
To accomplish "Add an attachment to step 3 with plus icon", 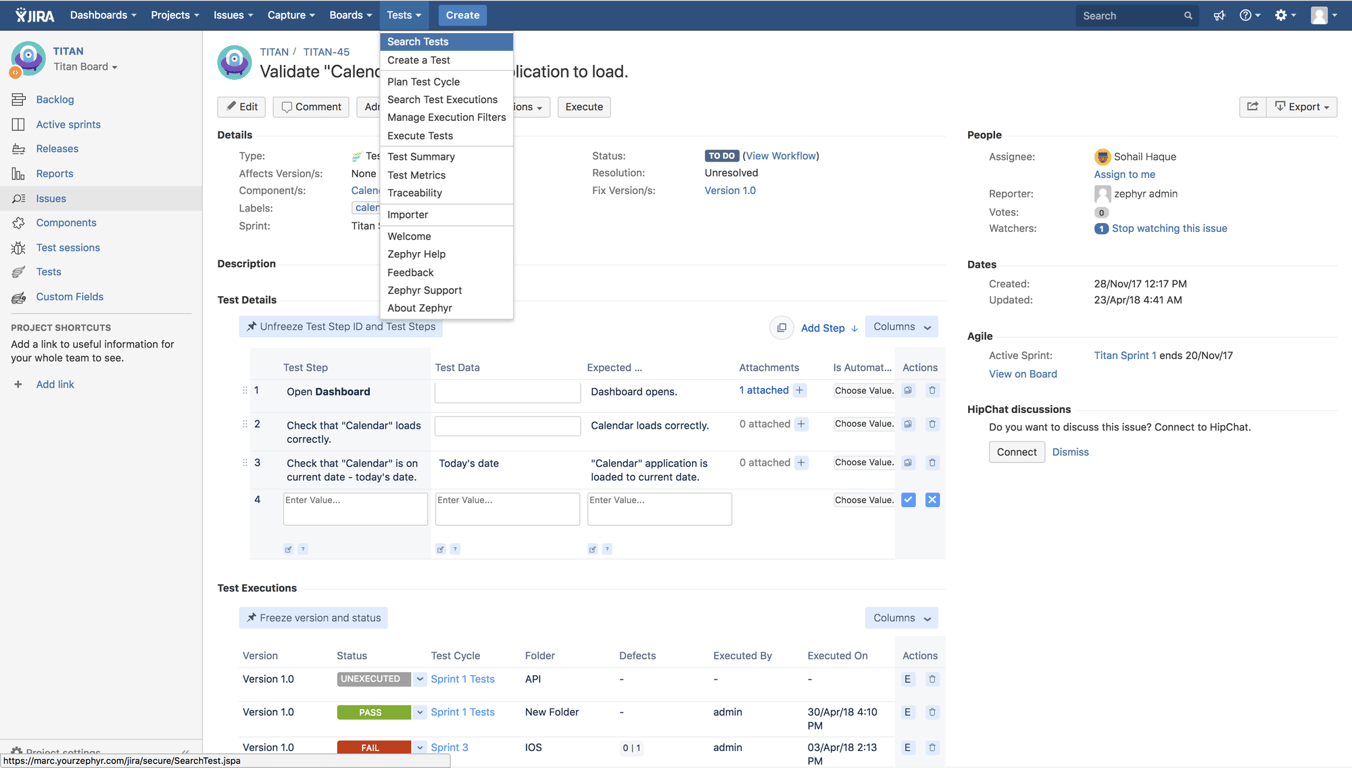I will [801, 463].
